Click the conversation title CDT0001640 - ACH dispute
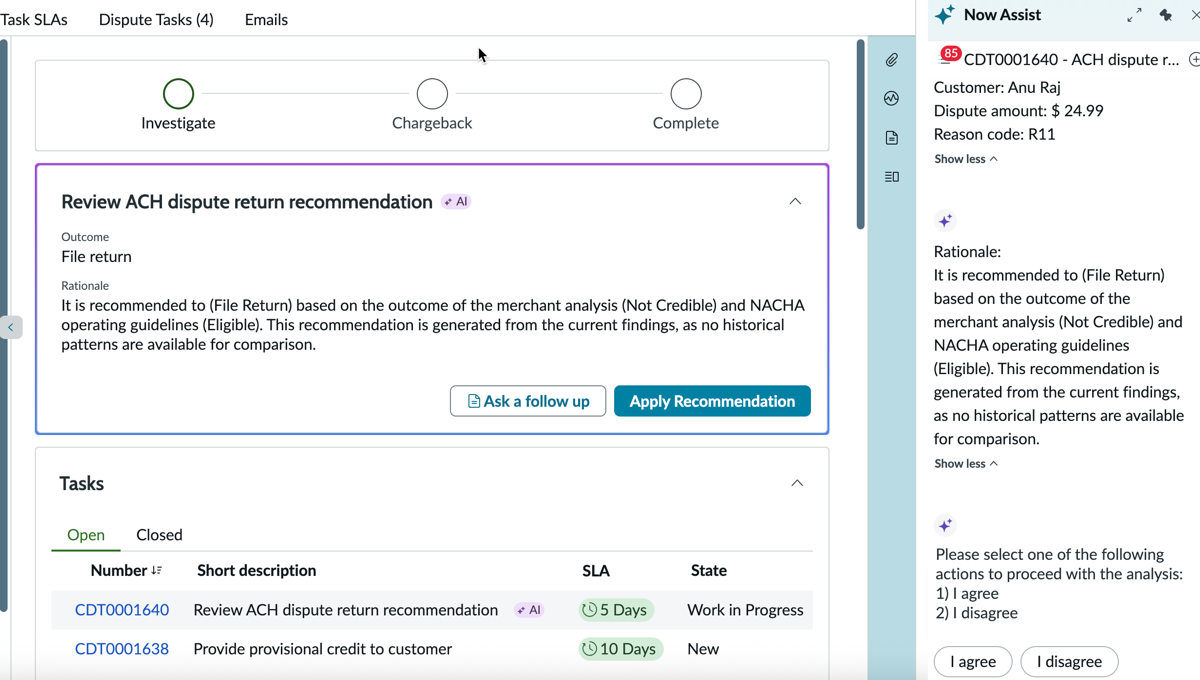The width and height of the screenshot is (1200, 680). [1072, 60]
